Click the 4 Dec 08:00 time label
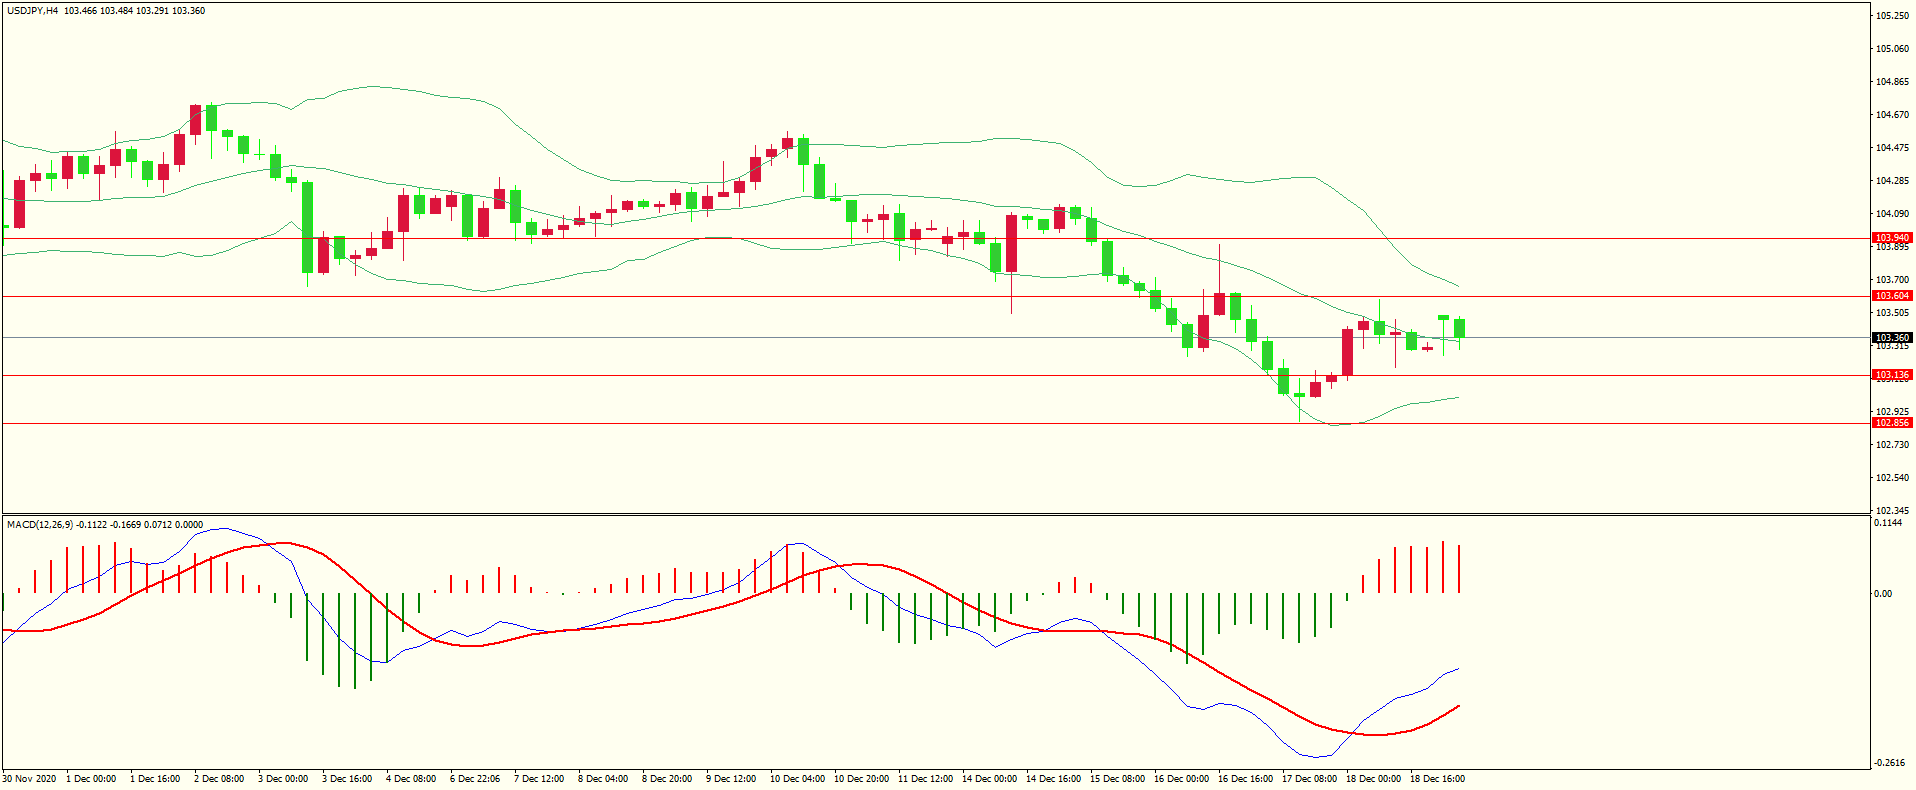The image size is (1916, 790). pos(411,779)
